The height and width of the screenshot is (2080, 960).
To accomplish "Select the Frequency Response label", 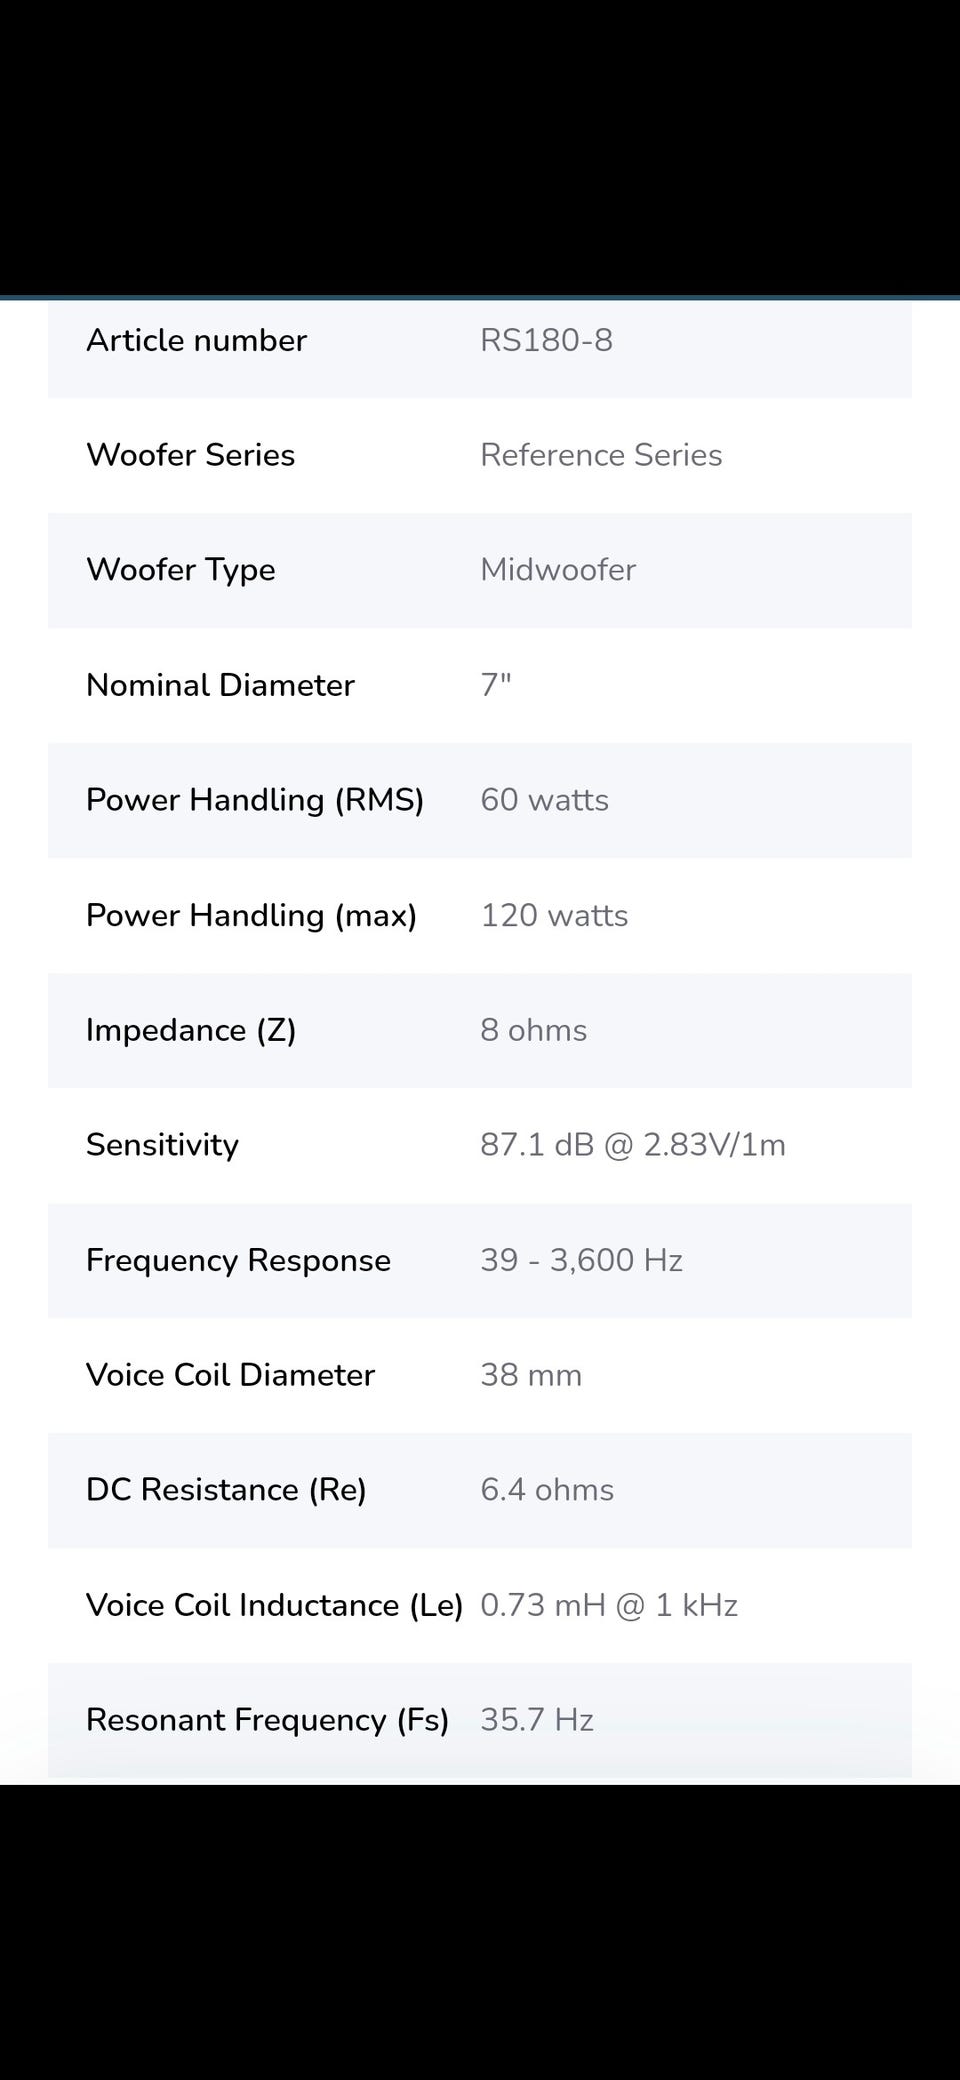I will (x=238, y=1260).
